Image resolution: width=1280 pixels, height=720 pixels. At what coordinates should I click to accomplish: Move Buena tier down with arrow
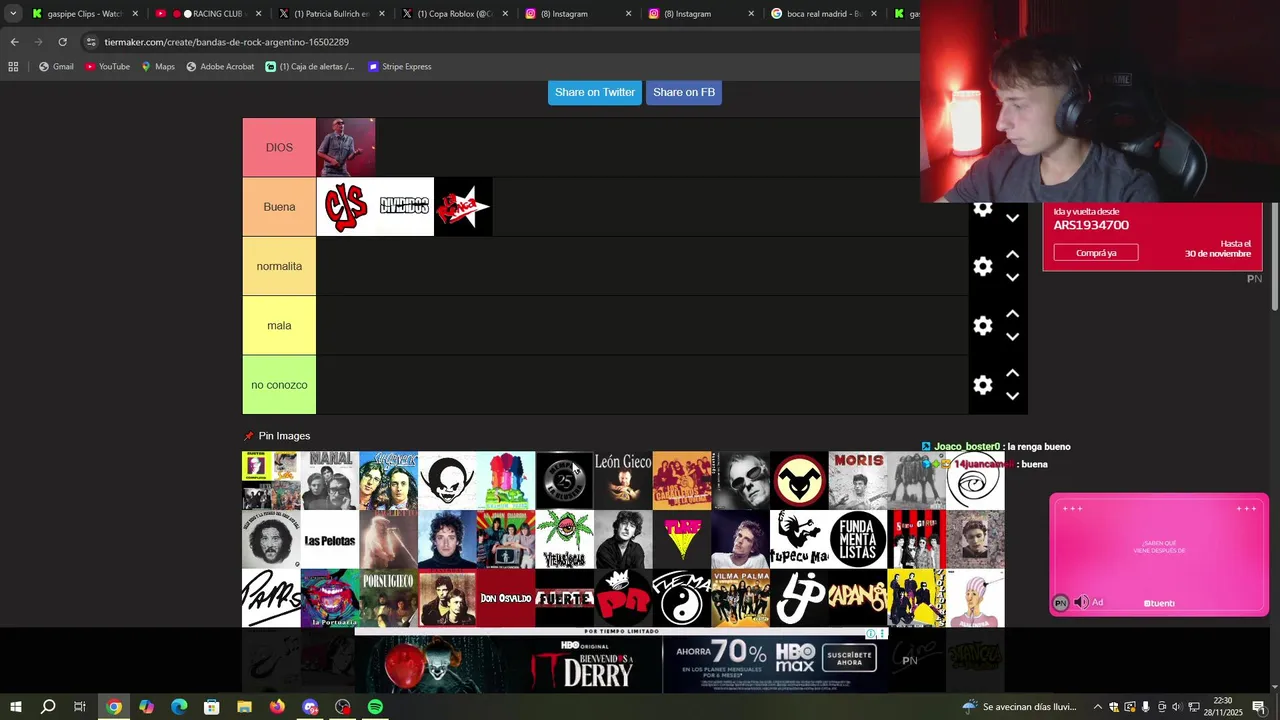click(x=1012, y=217)
